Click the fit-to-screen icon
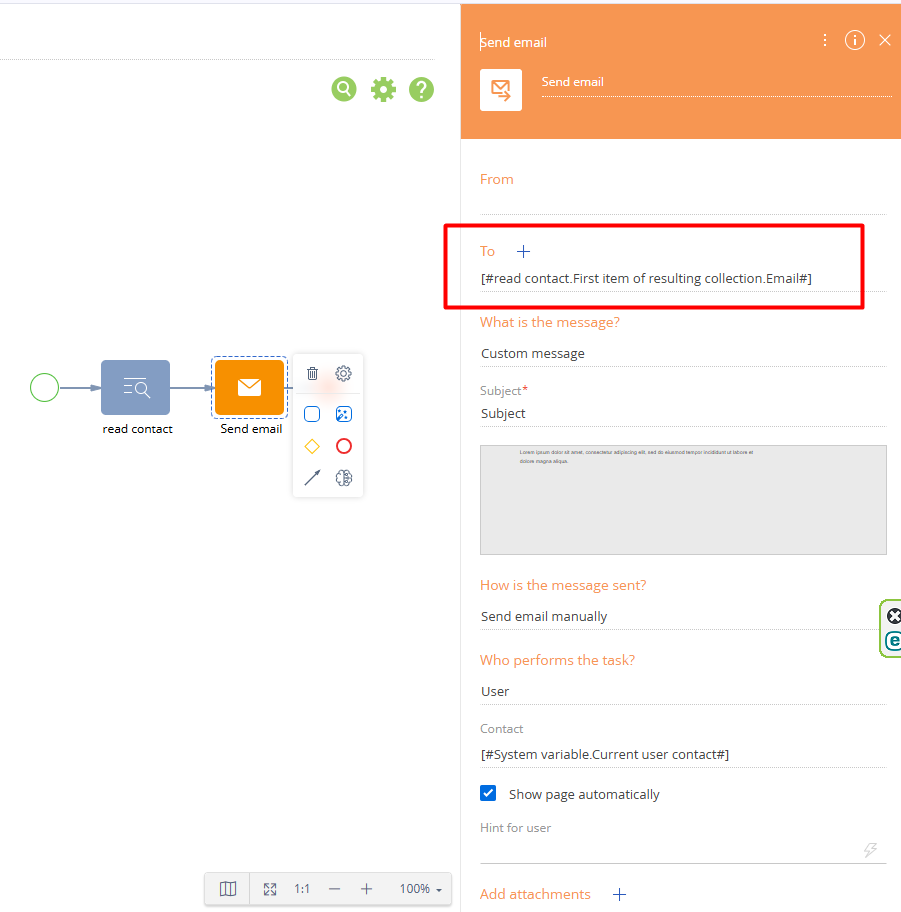Image resolution: width=901 pixels, height=912 pixels. [269, 888]
